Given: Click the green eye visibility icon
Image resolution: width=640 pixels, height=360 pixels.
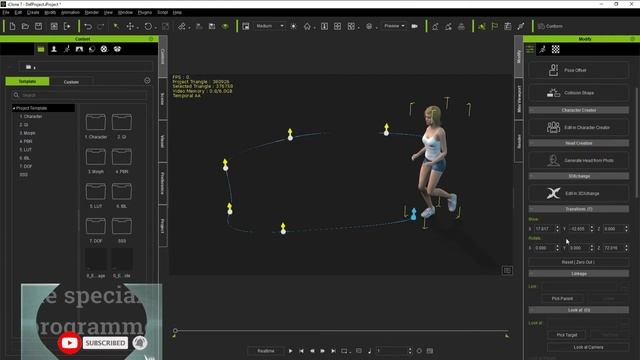Looking at the screenshot, I should tap(225, 26).
